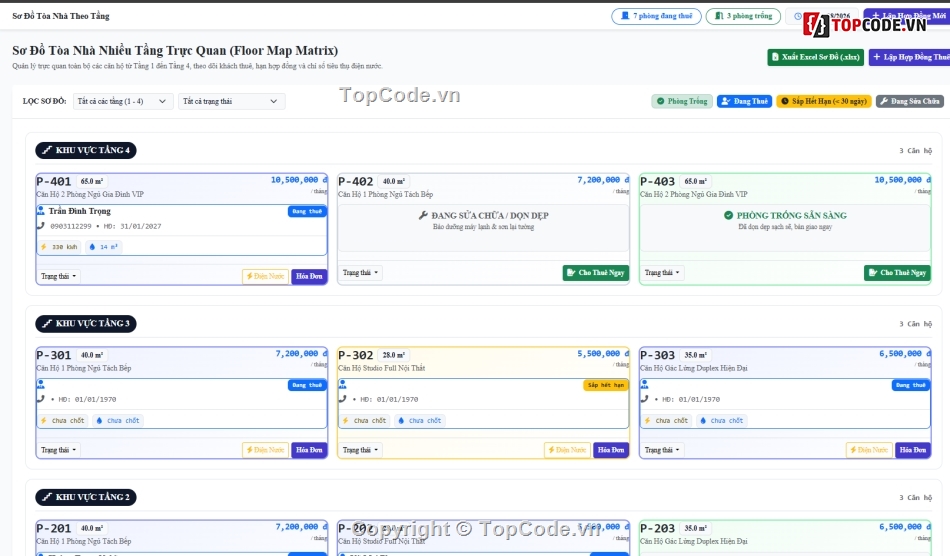The image size is (950, 556).
Task: Click electricity 'chưa chốt' chip on P-303
Action: (x=666, y=420)
